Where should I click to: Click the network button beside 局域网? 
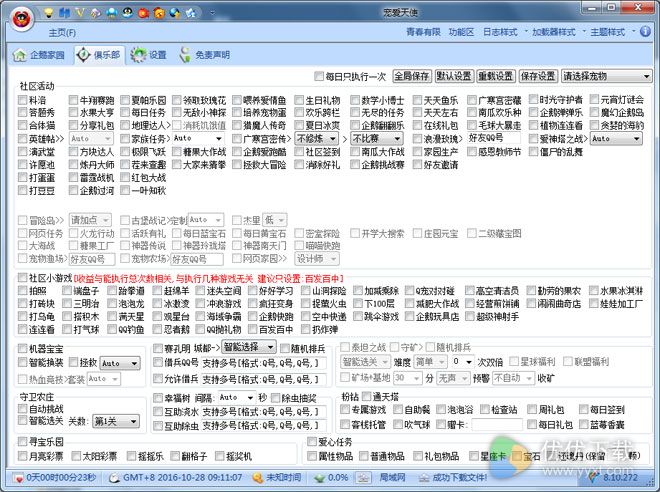click(364, 478)
